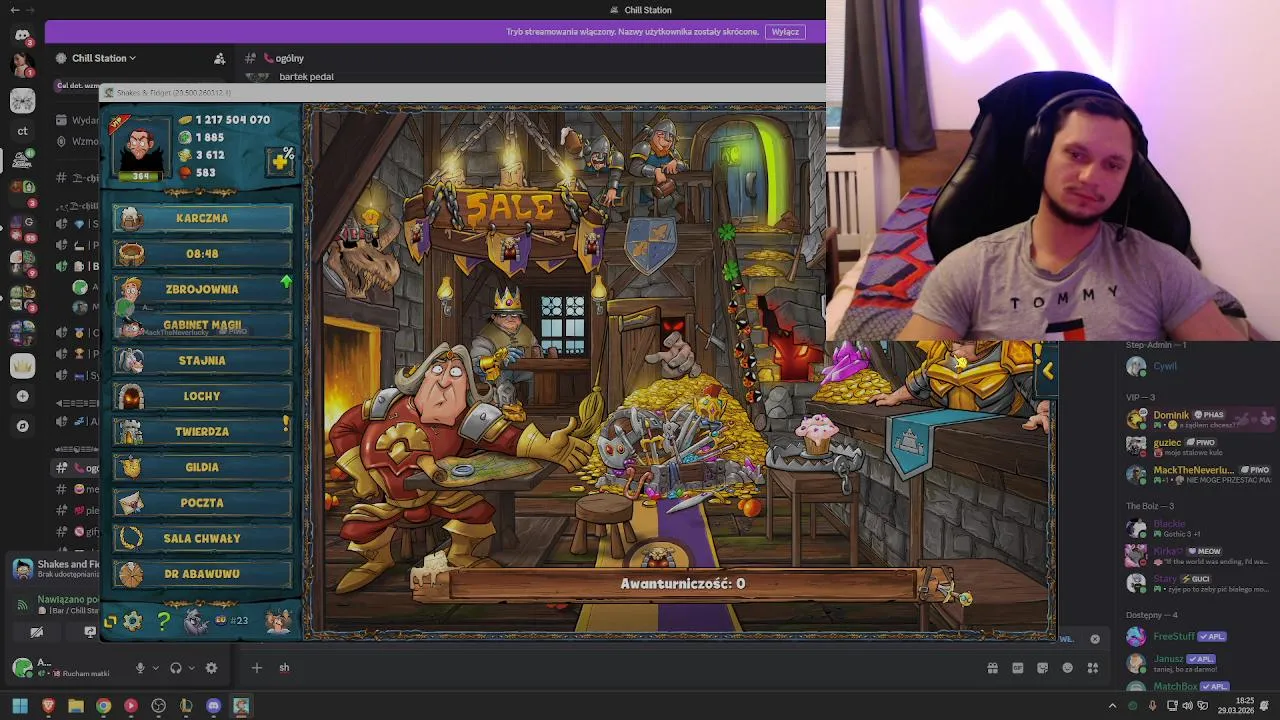Expand the headphones output options arrow

point(191,668)
